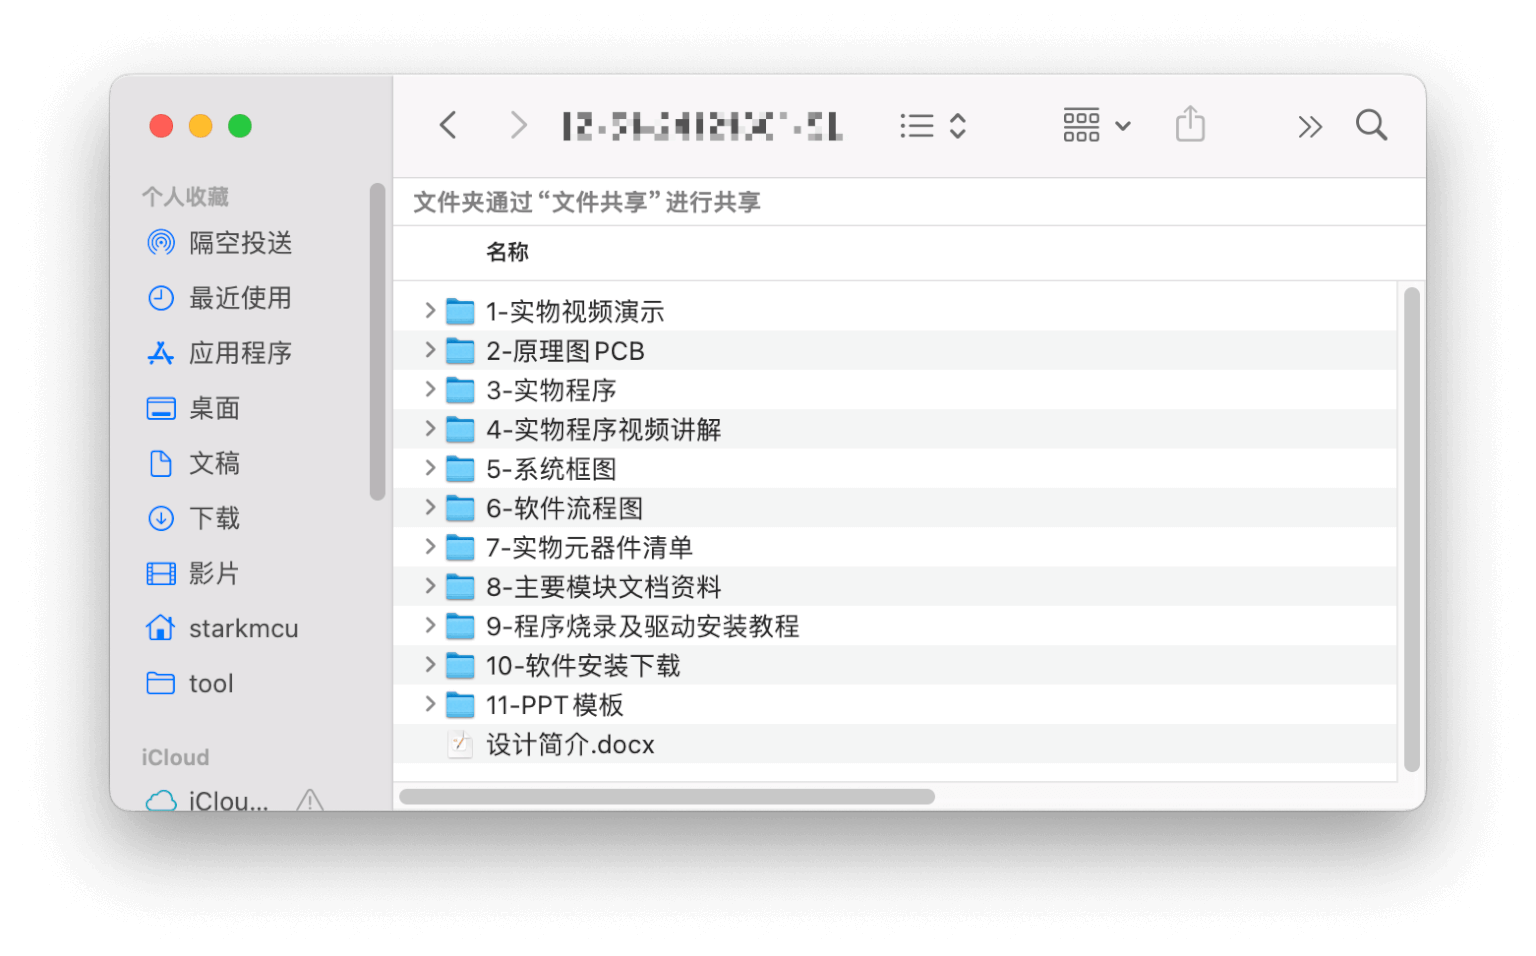This screenshot has width=1536, height=956.
Task: Expand the 7-实物元器件清单 folder
Action: point(430,547)
